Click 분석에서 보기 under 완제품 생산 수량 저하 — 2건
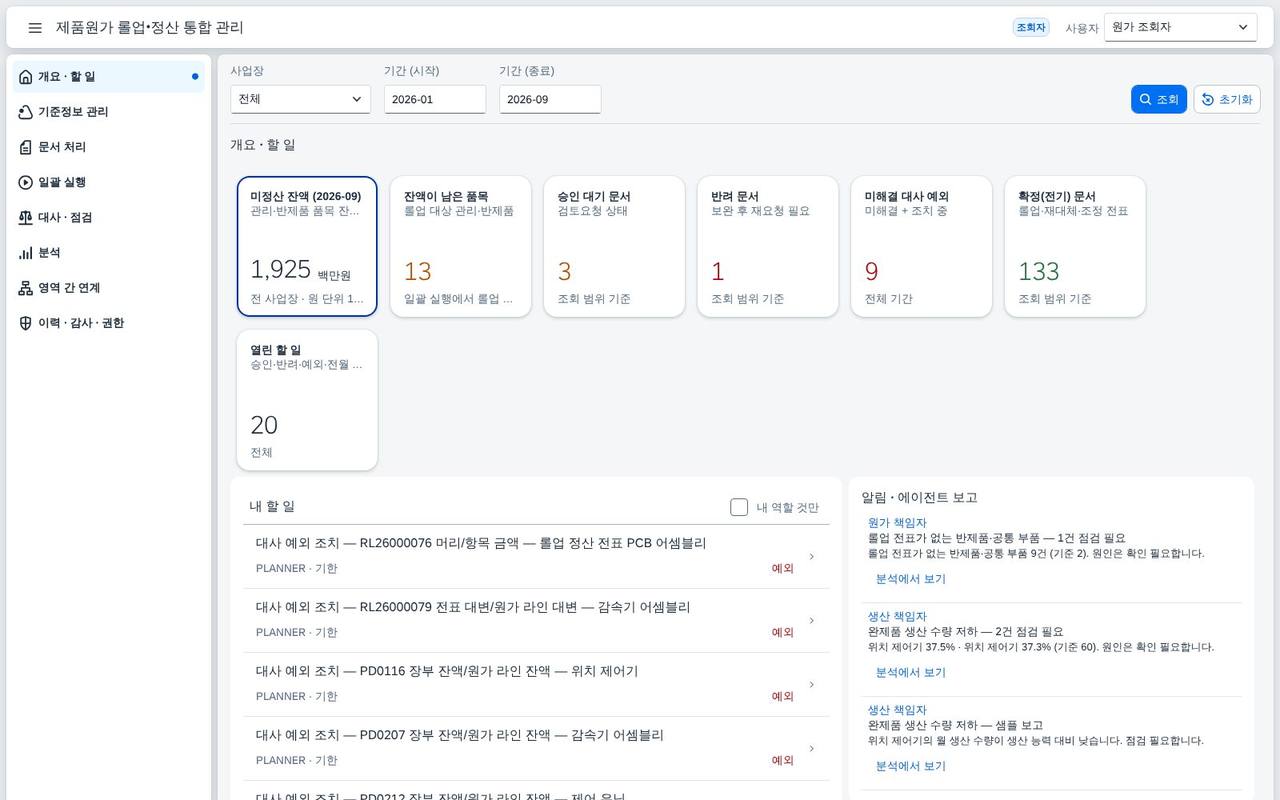This screenshot has height=800, width=1280. click(910, 672)
